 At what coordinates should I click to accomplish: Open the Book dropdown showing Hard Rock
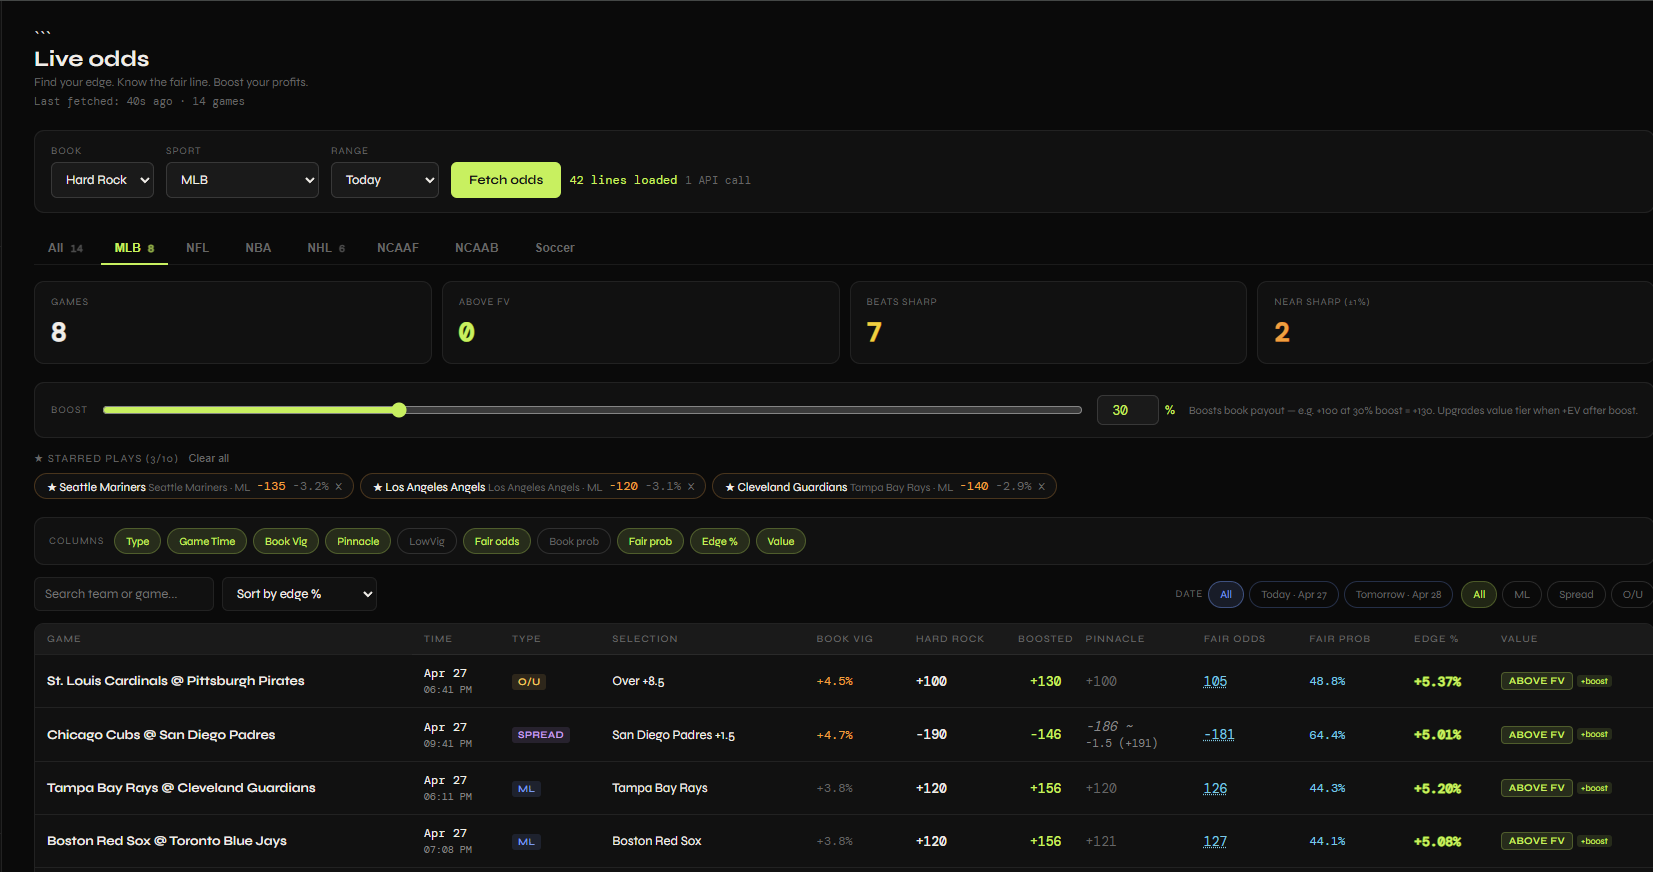(x=102, y=180)
